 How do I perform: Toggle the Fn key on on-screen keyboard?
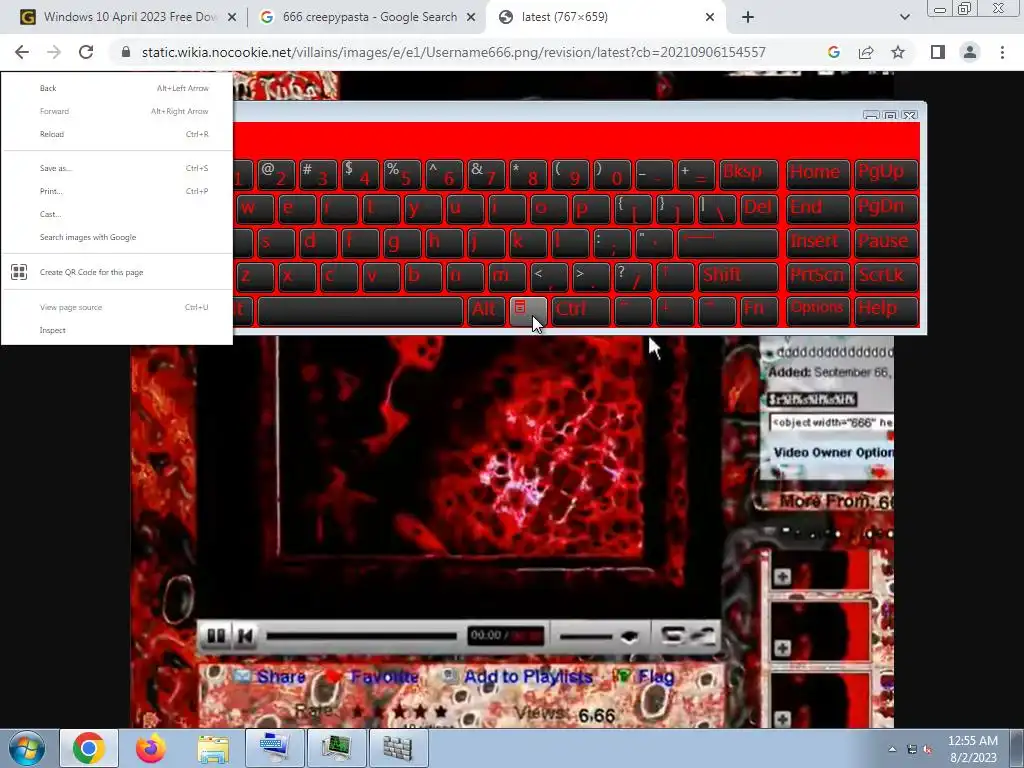[759, 311]
